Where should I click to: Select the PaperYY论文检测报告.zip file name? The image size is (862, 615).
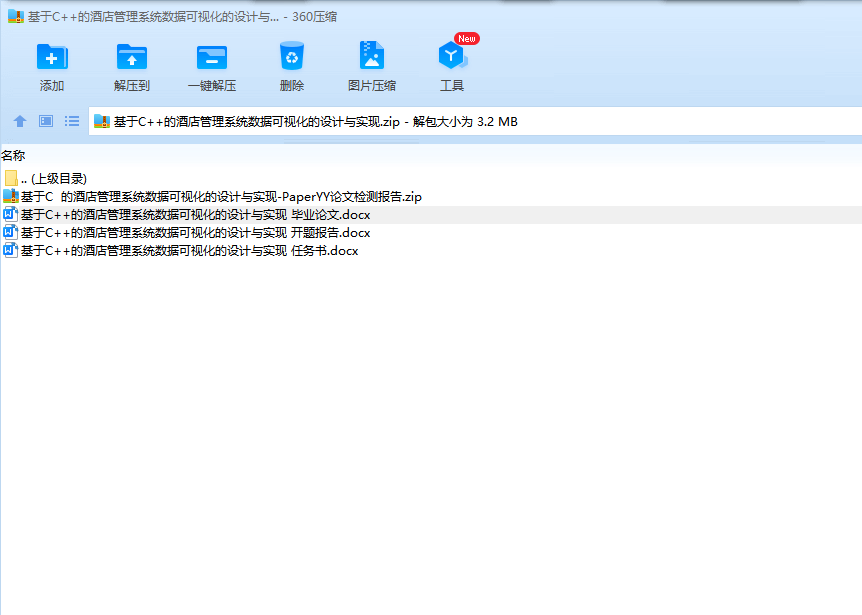[221, 196]
